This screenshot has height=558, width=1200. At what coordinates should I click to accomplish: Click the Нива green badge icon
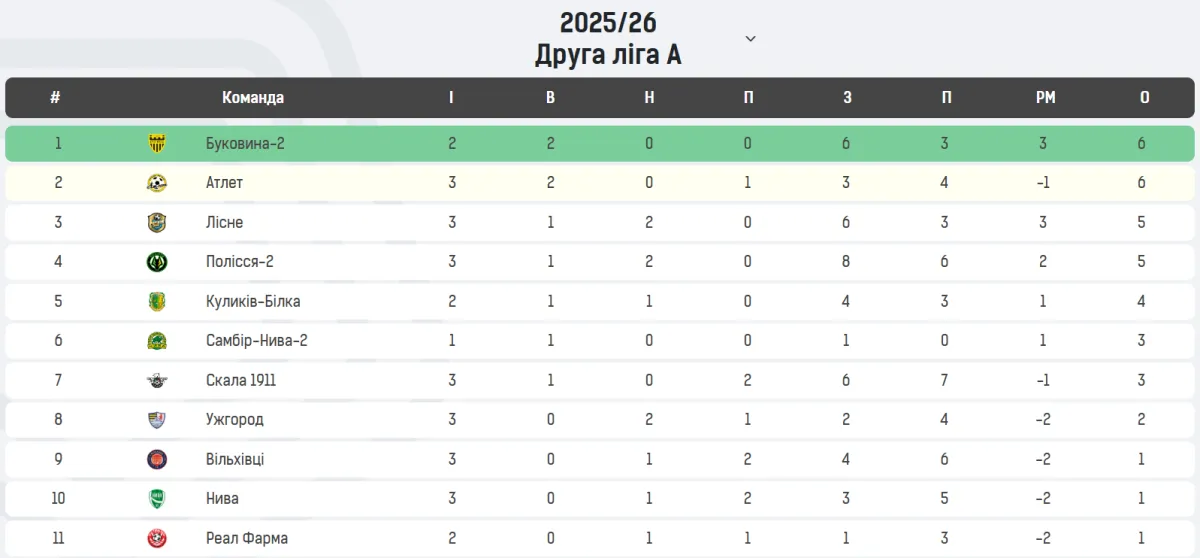pos(157,499)
